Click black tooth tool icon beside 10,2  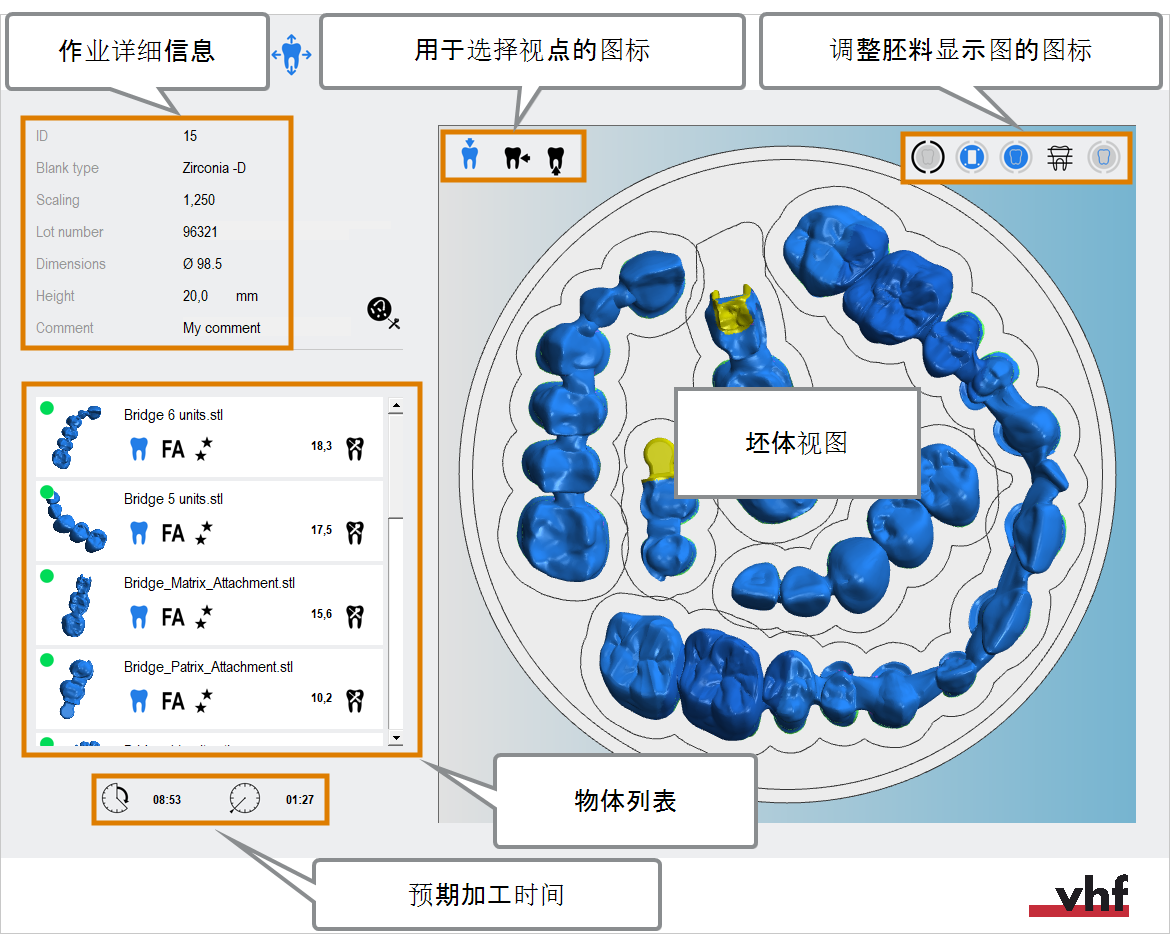pyautogui.click(x=355, y=701)
